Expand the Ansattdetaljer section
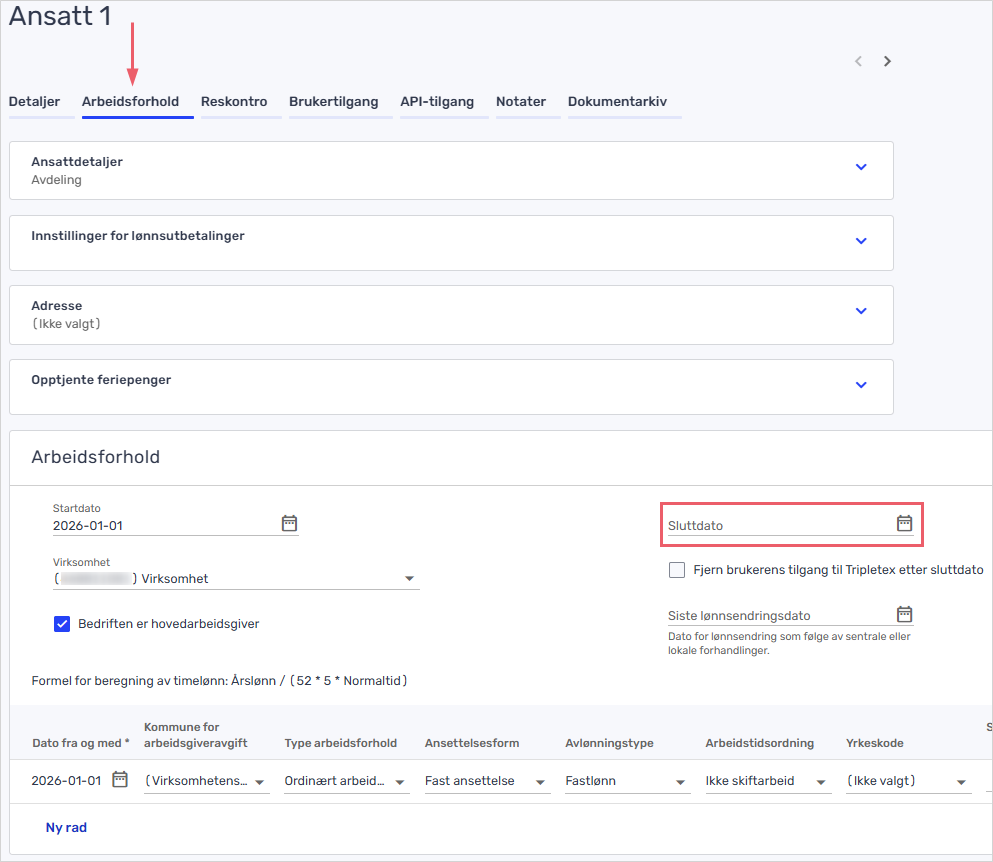The width and height of the screenshot is (993, 862). click(861, 167)
